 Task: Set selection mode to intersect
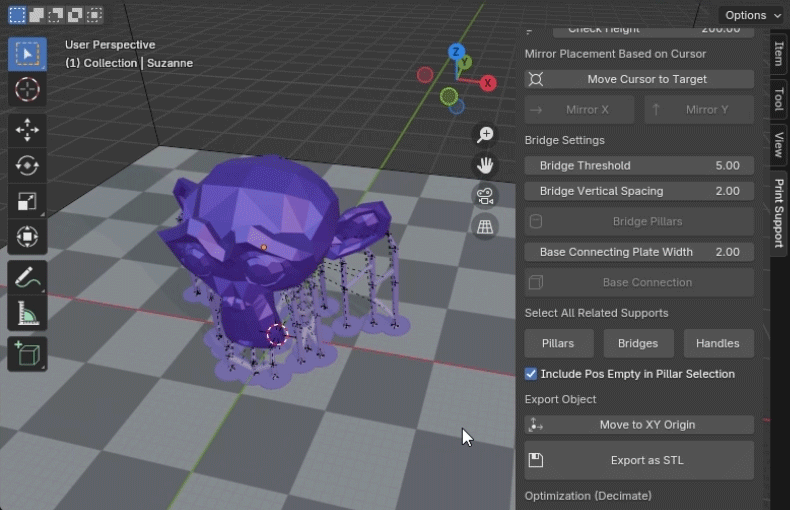coord(94,15)
